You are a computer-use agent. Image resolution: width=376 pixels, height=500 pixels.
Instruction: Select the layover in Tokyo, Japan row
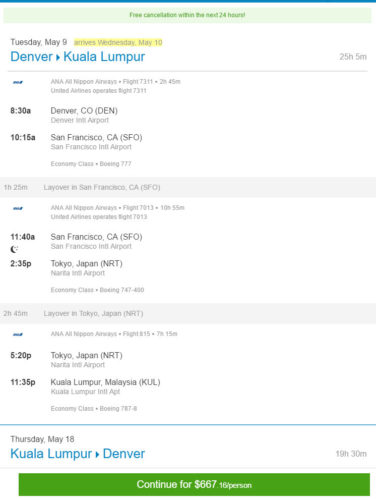(188, 313)
